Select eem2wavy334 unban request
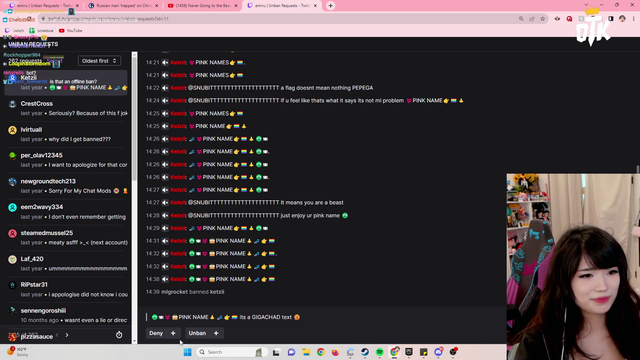This screenshot has width=640, height=360. pos(67,212)
